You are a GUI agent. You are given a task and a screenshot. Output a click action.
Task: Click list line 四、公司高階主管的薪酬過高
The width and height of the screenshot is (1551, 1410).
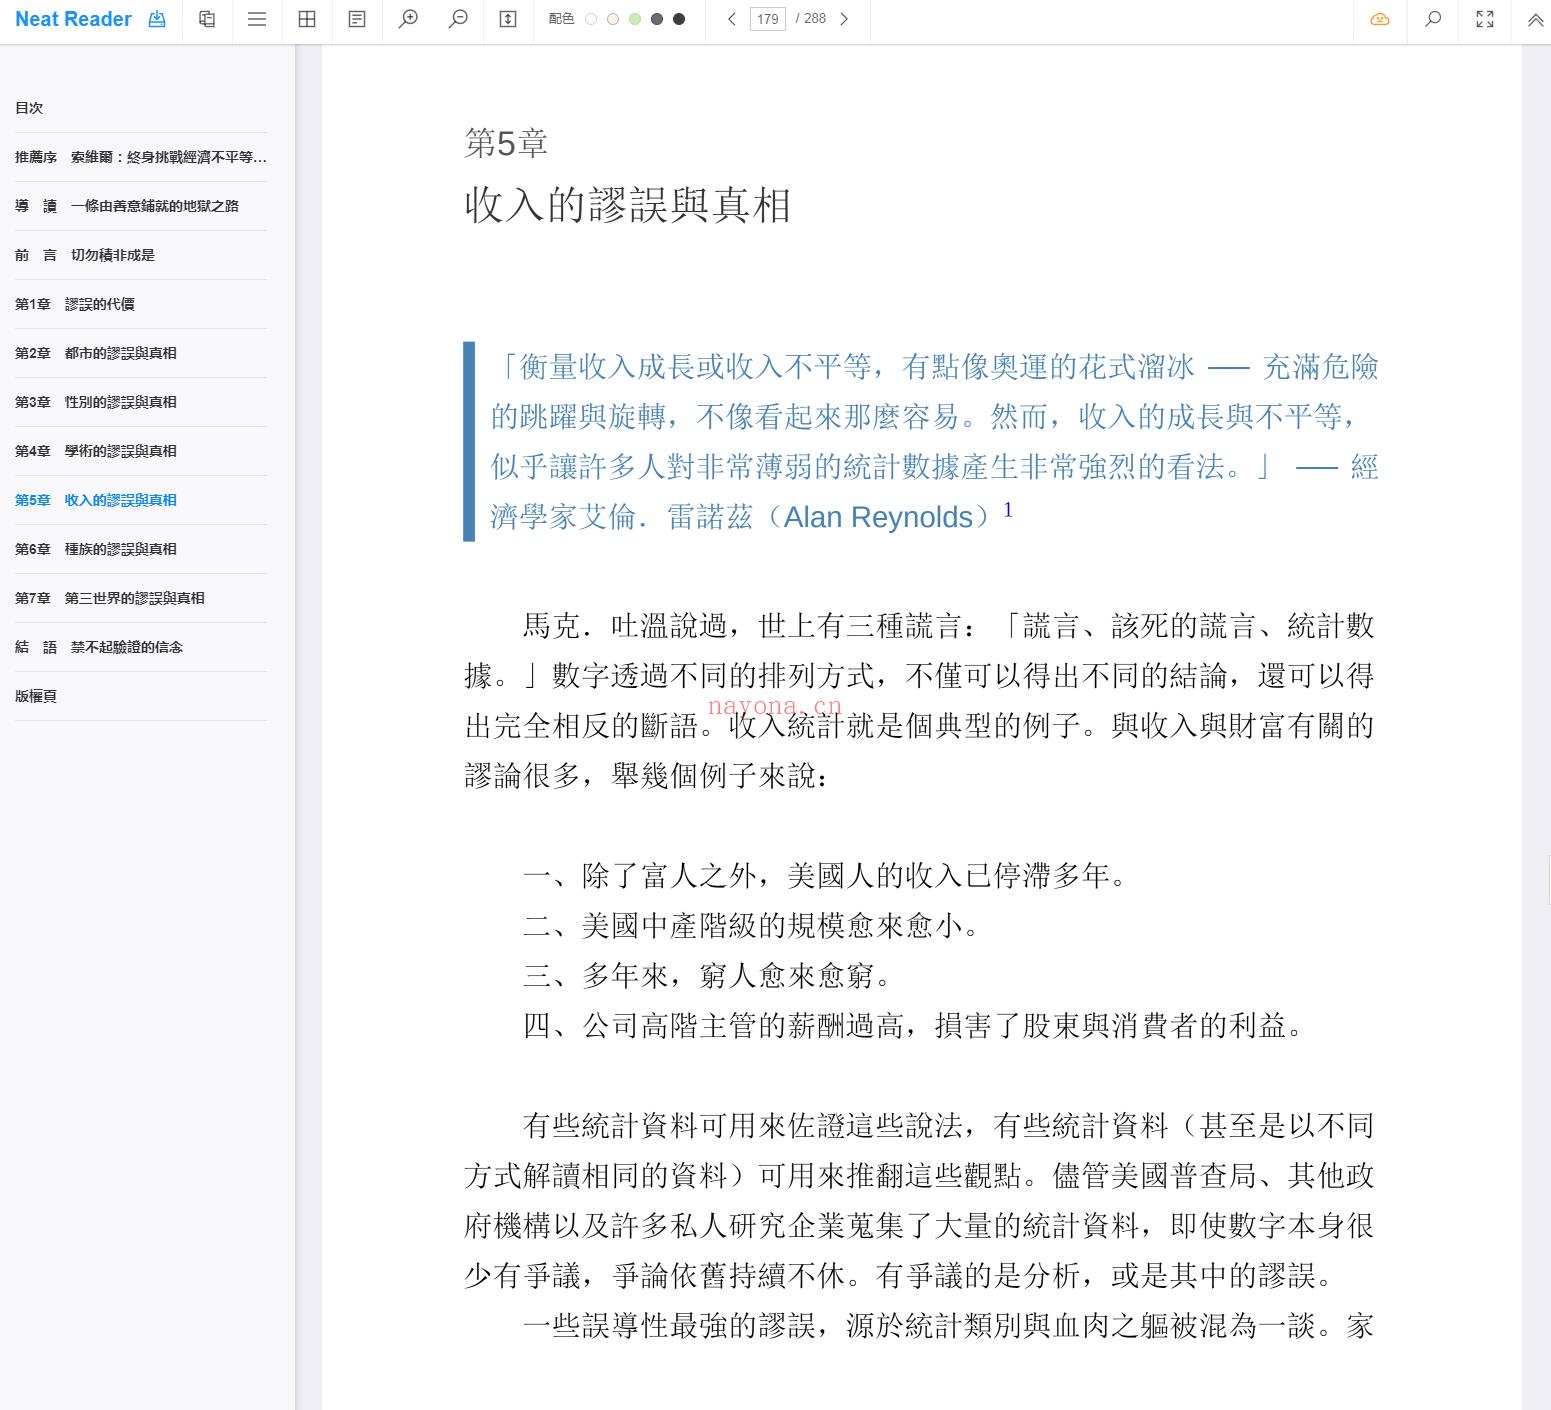click(x=914, y=1026)
